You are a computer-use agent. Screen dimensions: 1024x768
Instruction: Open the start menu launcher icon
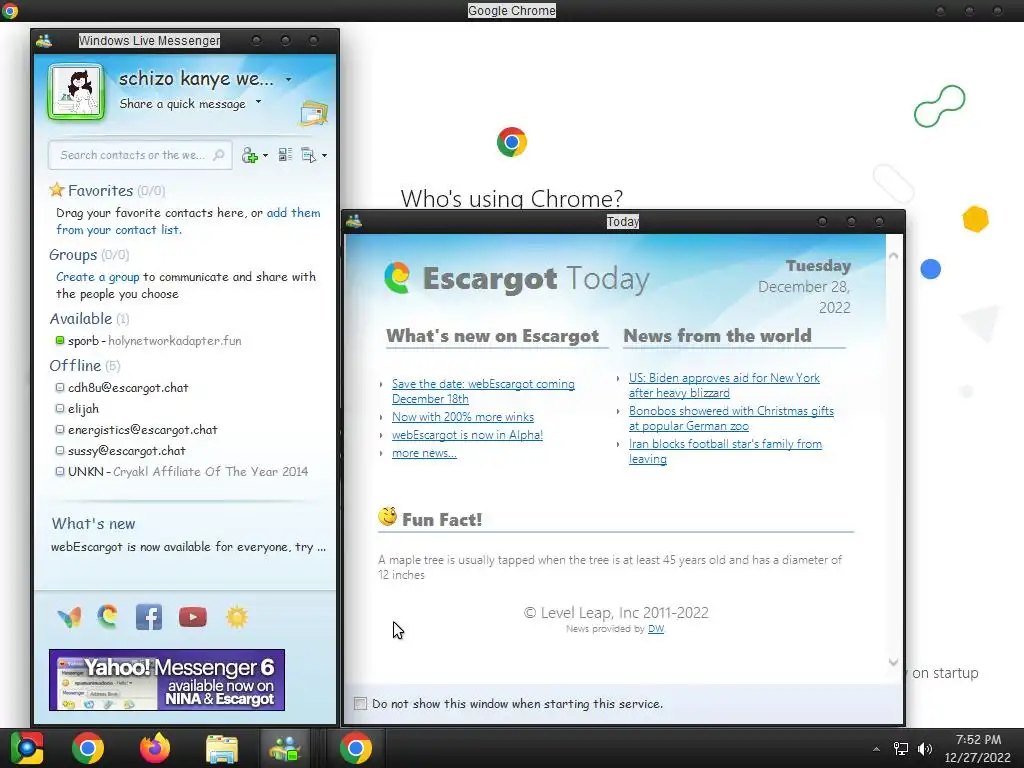coord(27,748)
